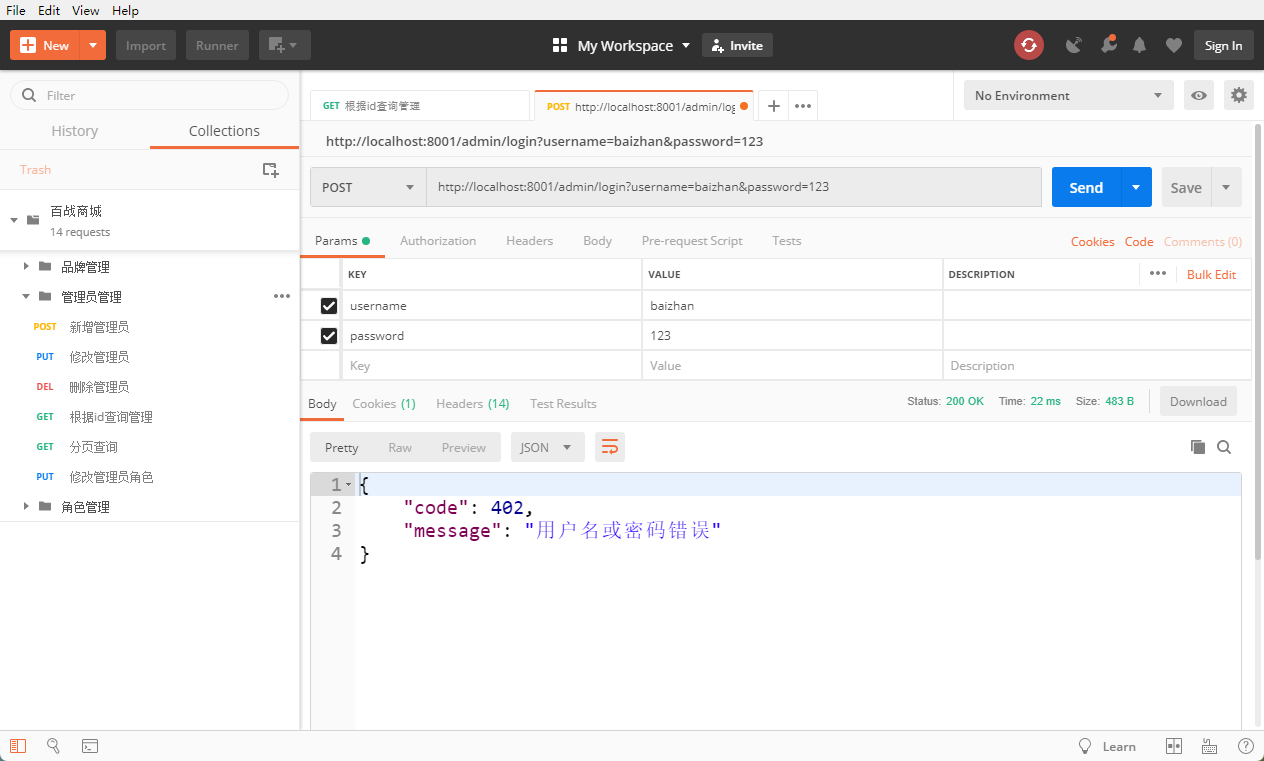
Task: Click the Invite button
Action: point(737,45)
